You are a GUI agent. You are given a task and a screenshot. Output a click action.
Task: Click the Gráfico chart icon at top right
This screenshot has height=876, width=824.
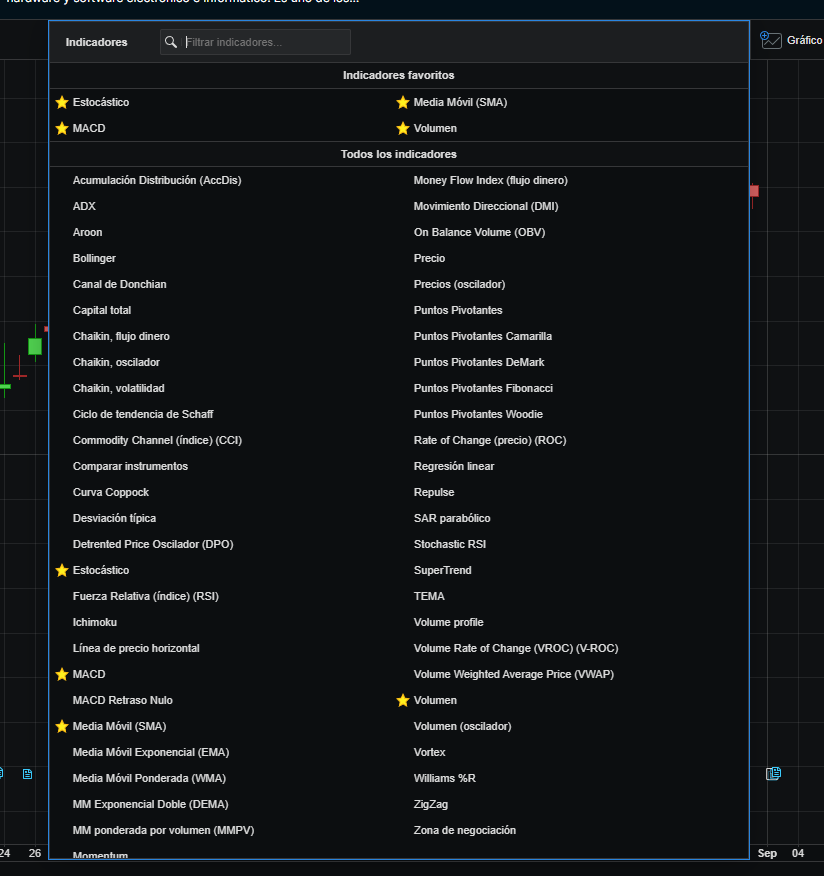coord(771,40)
